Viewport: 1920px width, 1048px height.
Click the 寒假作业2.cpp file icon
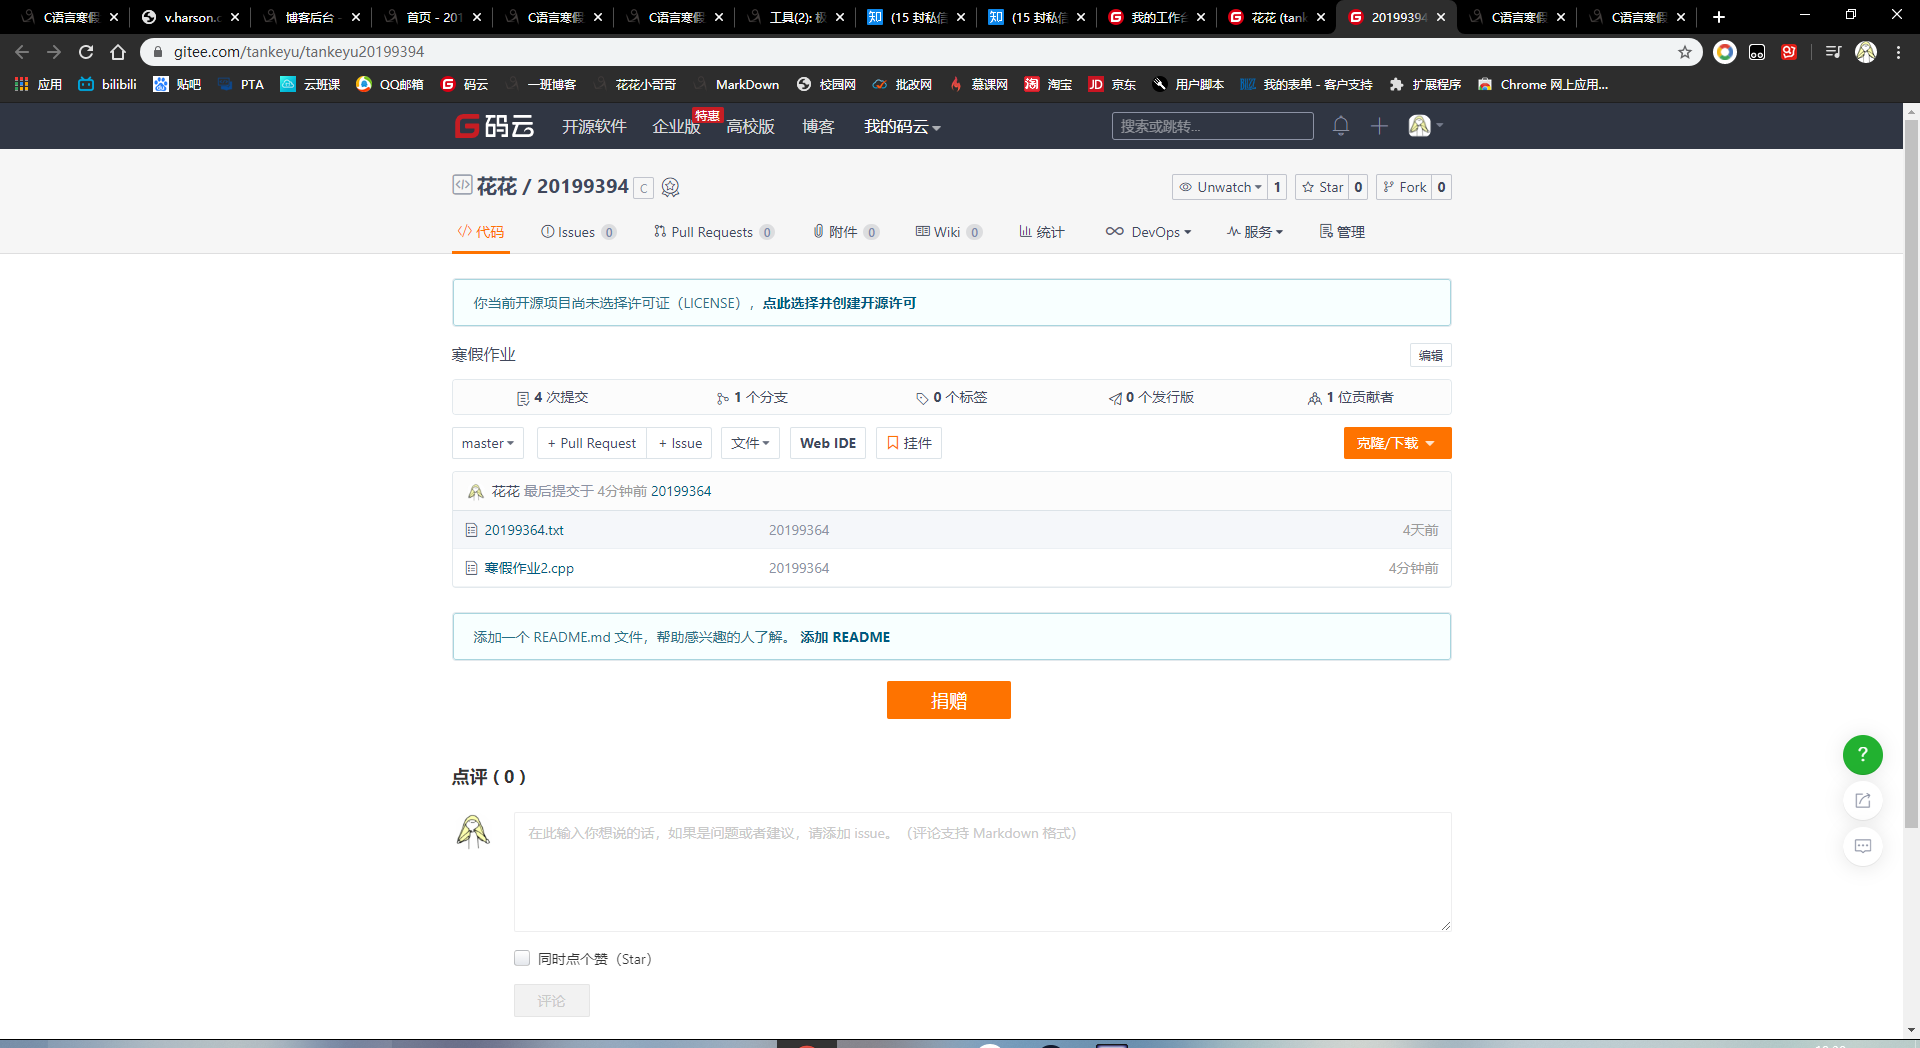(471, 568)
